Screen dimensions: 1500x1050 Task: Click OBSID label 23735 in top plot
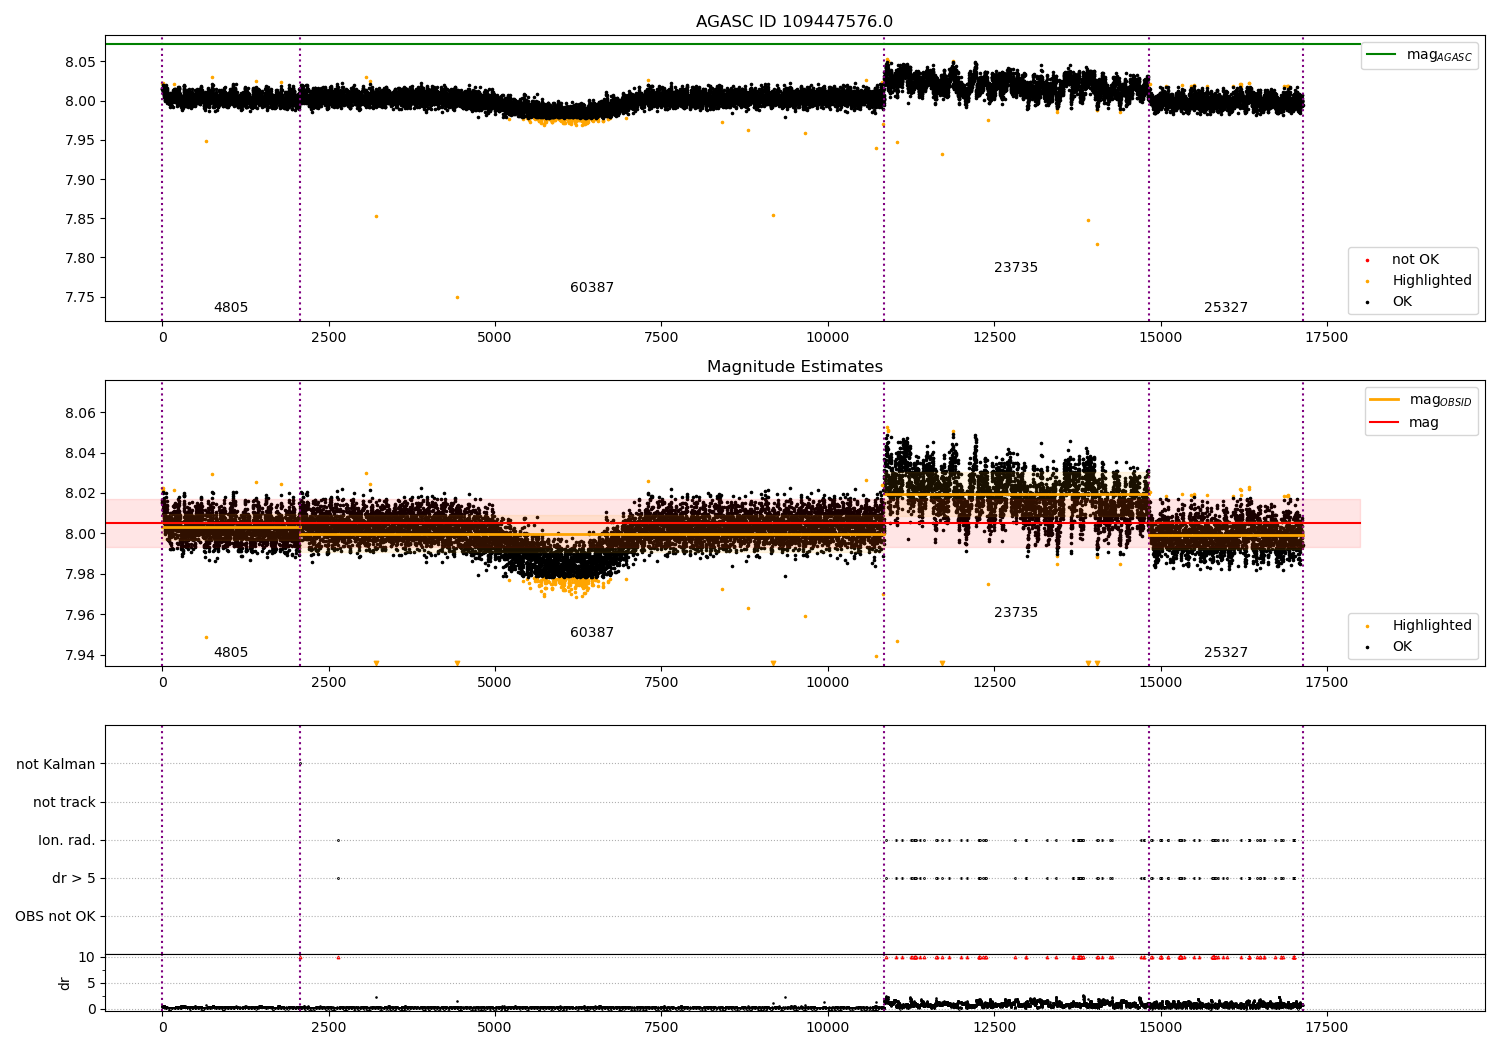click(x=1016, y=268)
